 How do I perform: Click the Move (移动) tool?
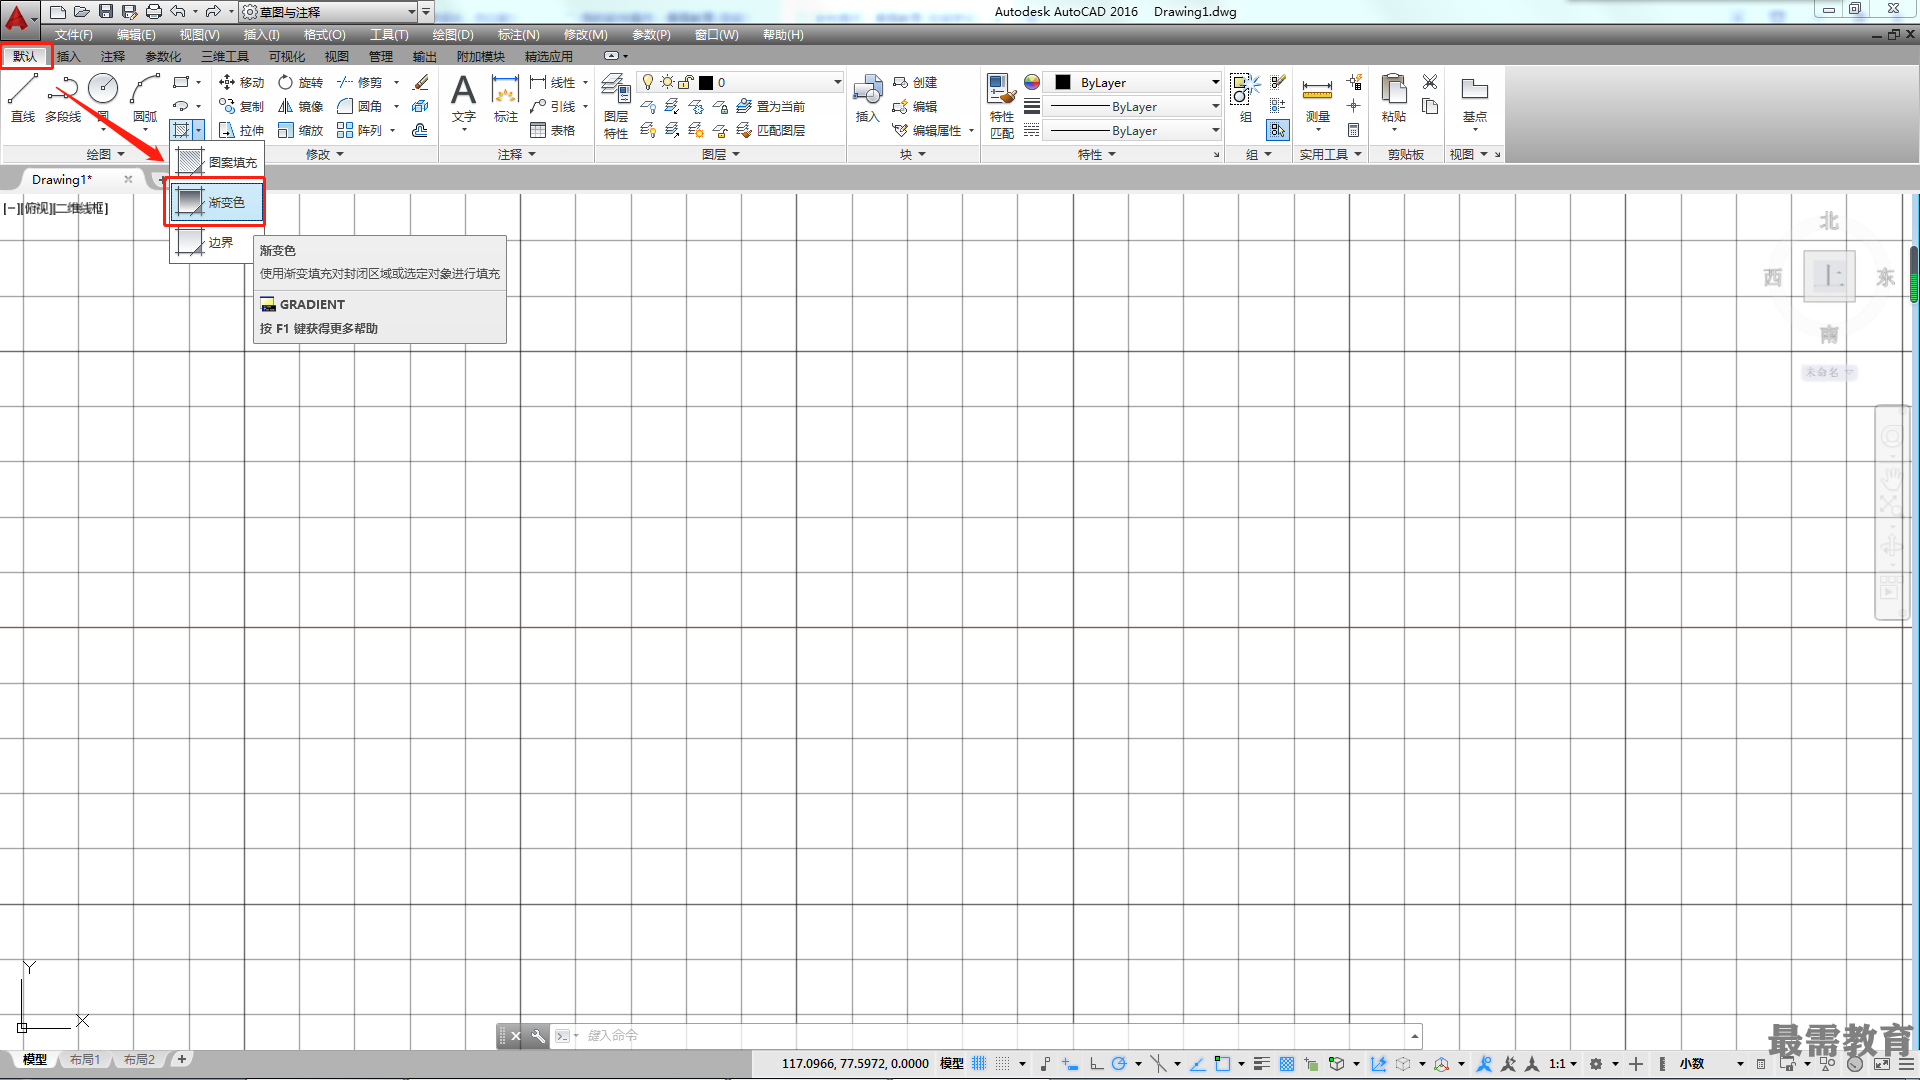click(241, 82)
